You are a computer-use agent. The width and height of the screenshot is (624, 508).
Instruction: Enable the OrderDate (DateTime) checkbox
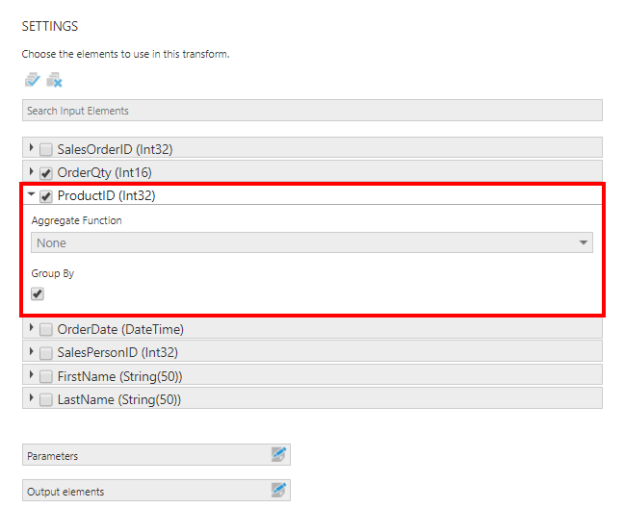[46, 330]
